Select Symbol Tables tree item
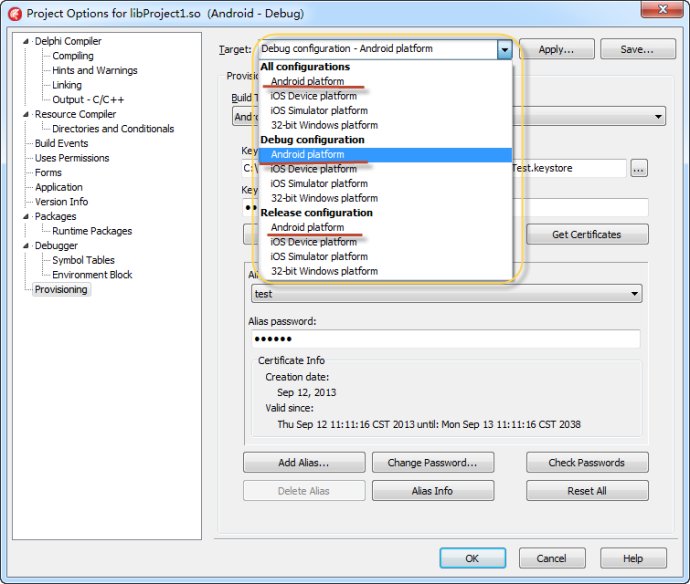This screenshot has width=690, height=584. coord(83,260)
